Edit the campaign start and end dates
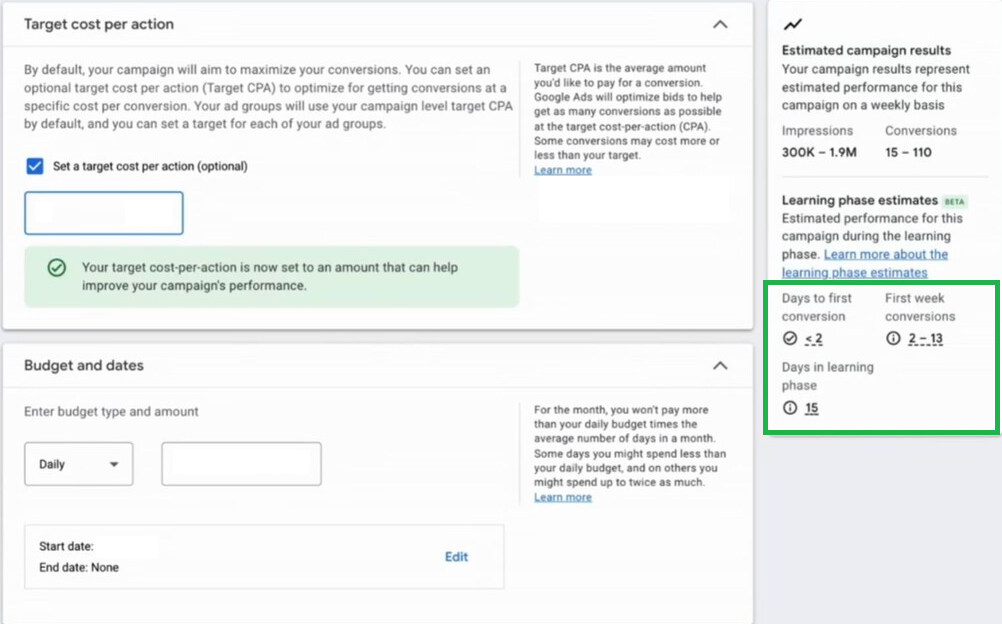 click(456, 557)
